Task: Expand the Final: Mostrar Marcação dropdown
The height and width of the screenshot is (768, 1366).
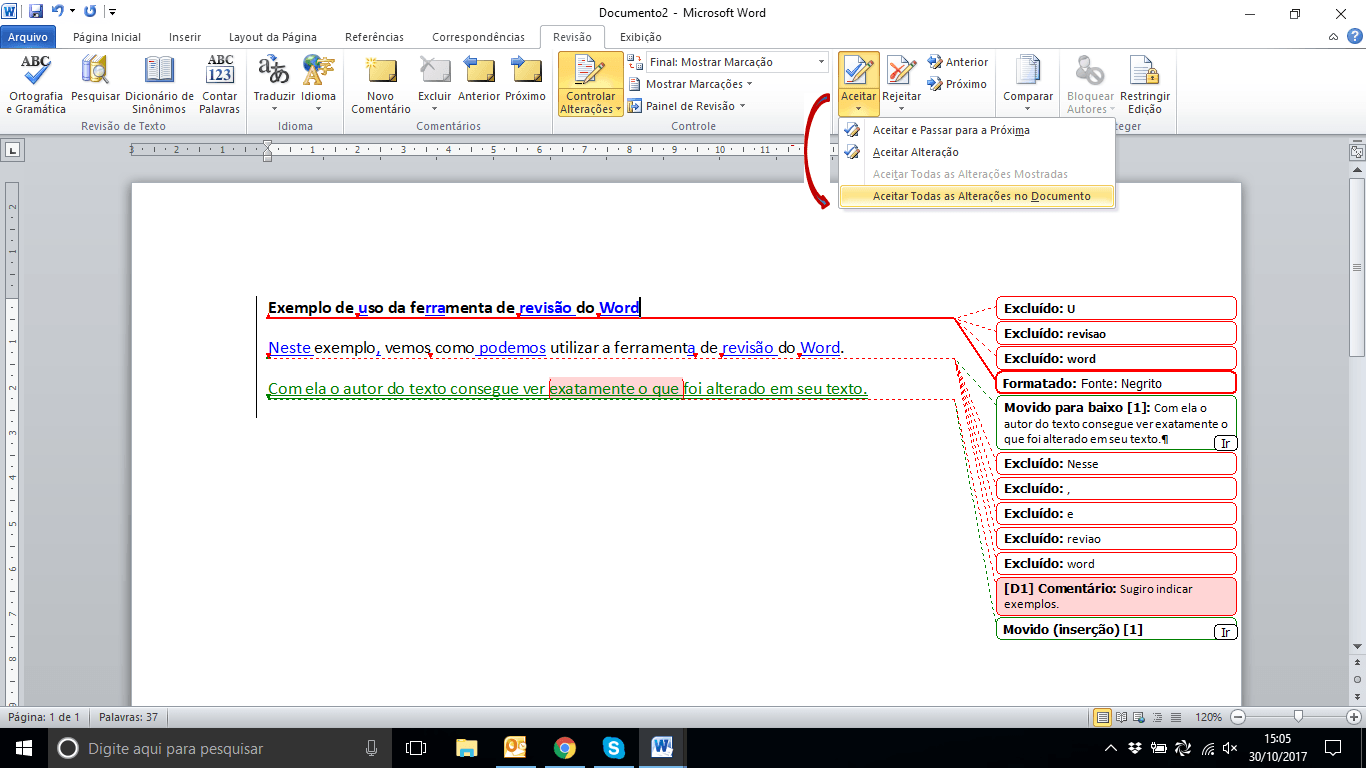Action: point(821,62)
